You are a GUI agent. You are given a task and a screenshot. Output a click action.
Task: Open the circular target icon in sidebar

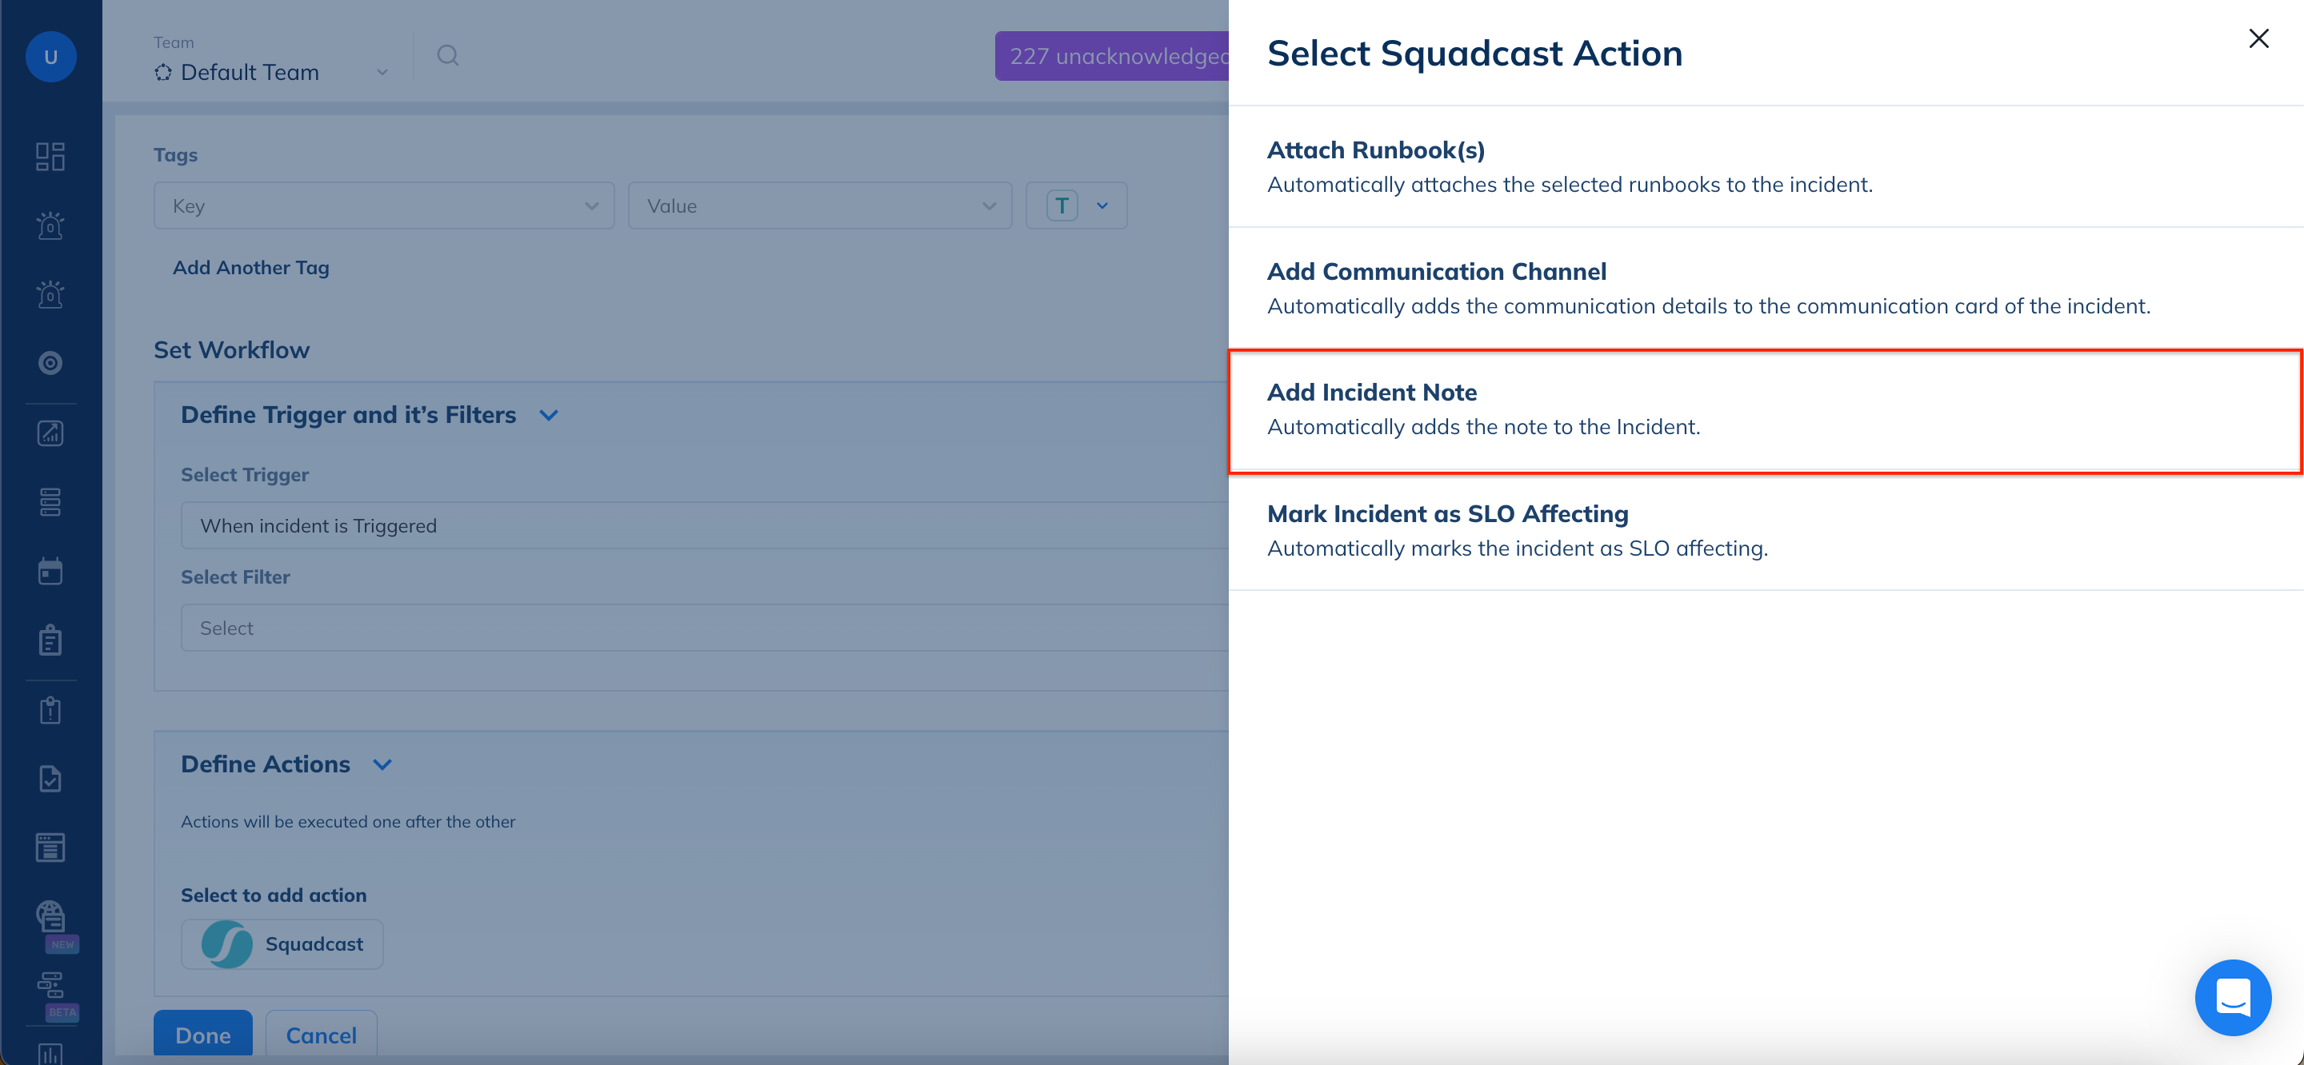tap(50, 363)
